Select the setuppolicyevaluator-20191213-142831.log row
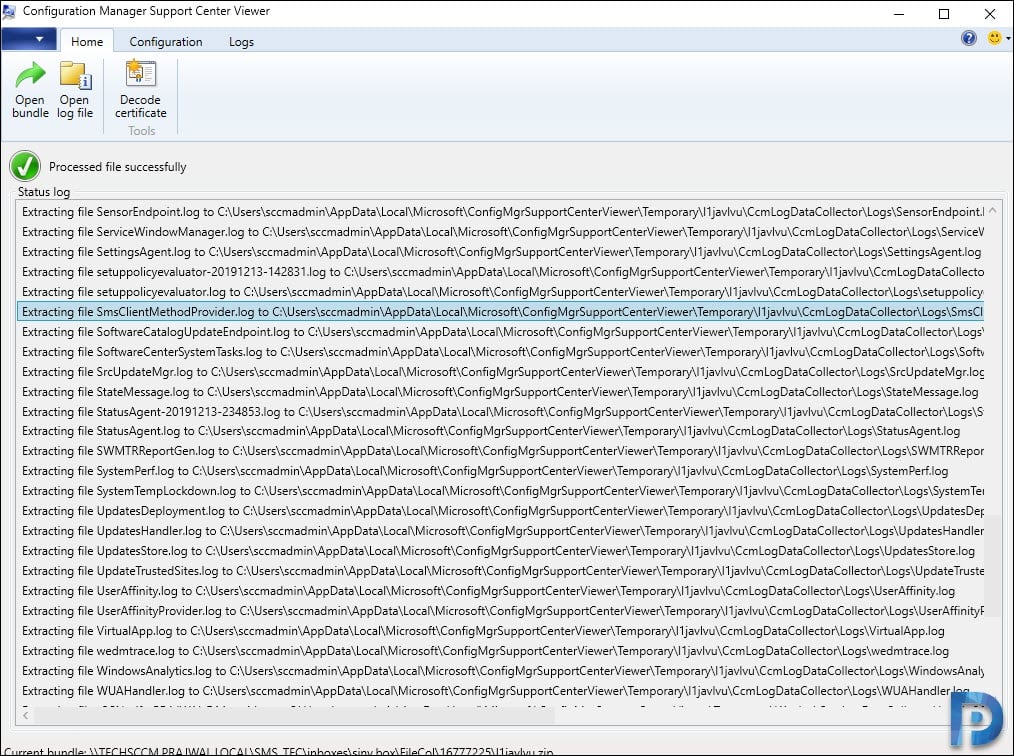The width and height of the screenshot is (1014, 756). coord(501,272)
